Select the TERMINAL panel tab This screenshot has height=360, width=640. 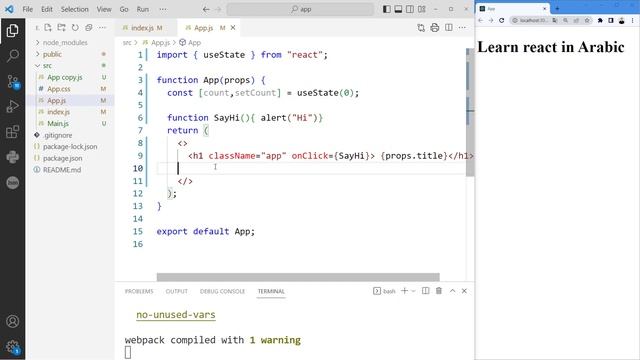271,291
